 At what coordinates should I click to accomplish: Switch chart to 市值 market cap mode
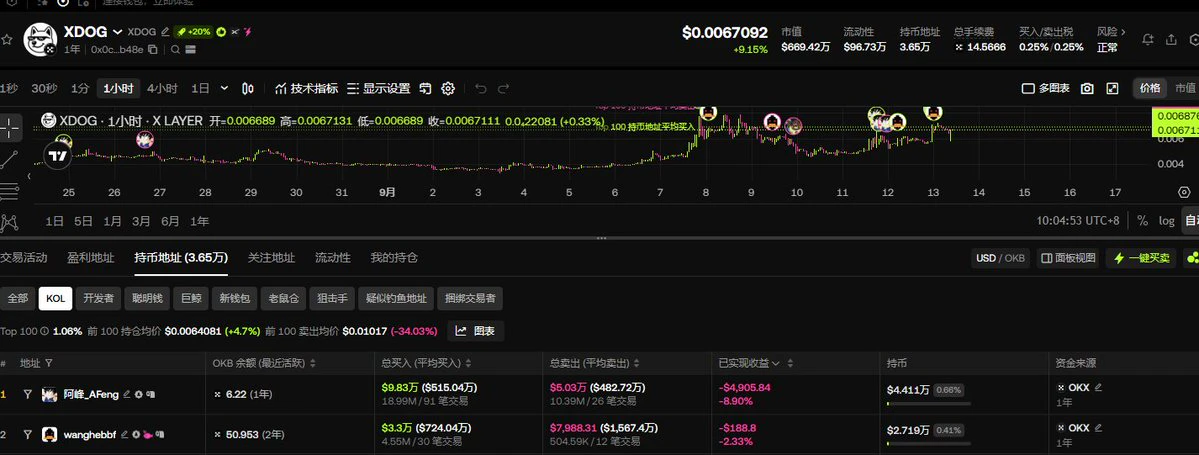1184,89
